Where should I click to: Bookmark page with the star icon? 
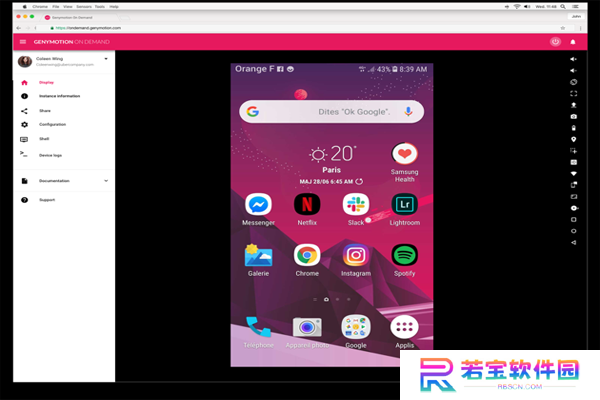coord(562,28)
